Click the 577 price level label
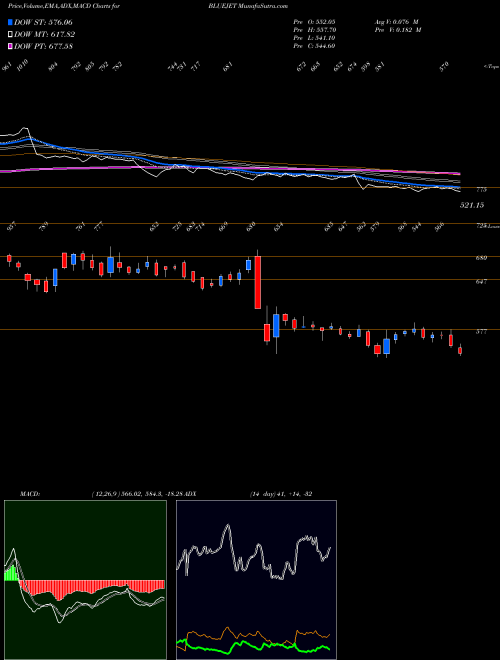 481,332
